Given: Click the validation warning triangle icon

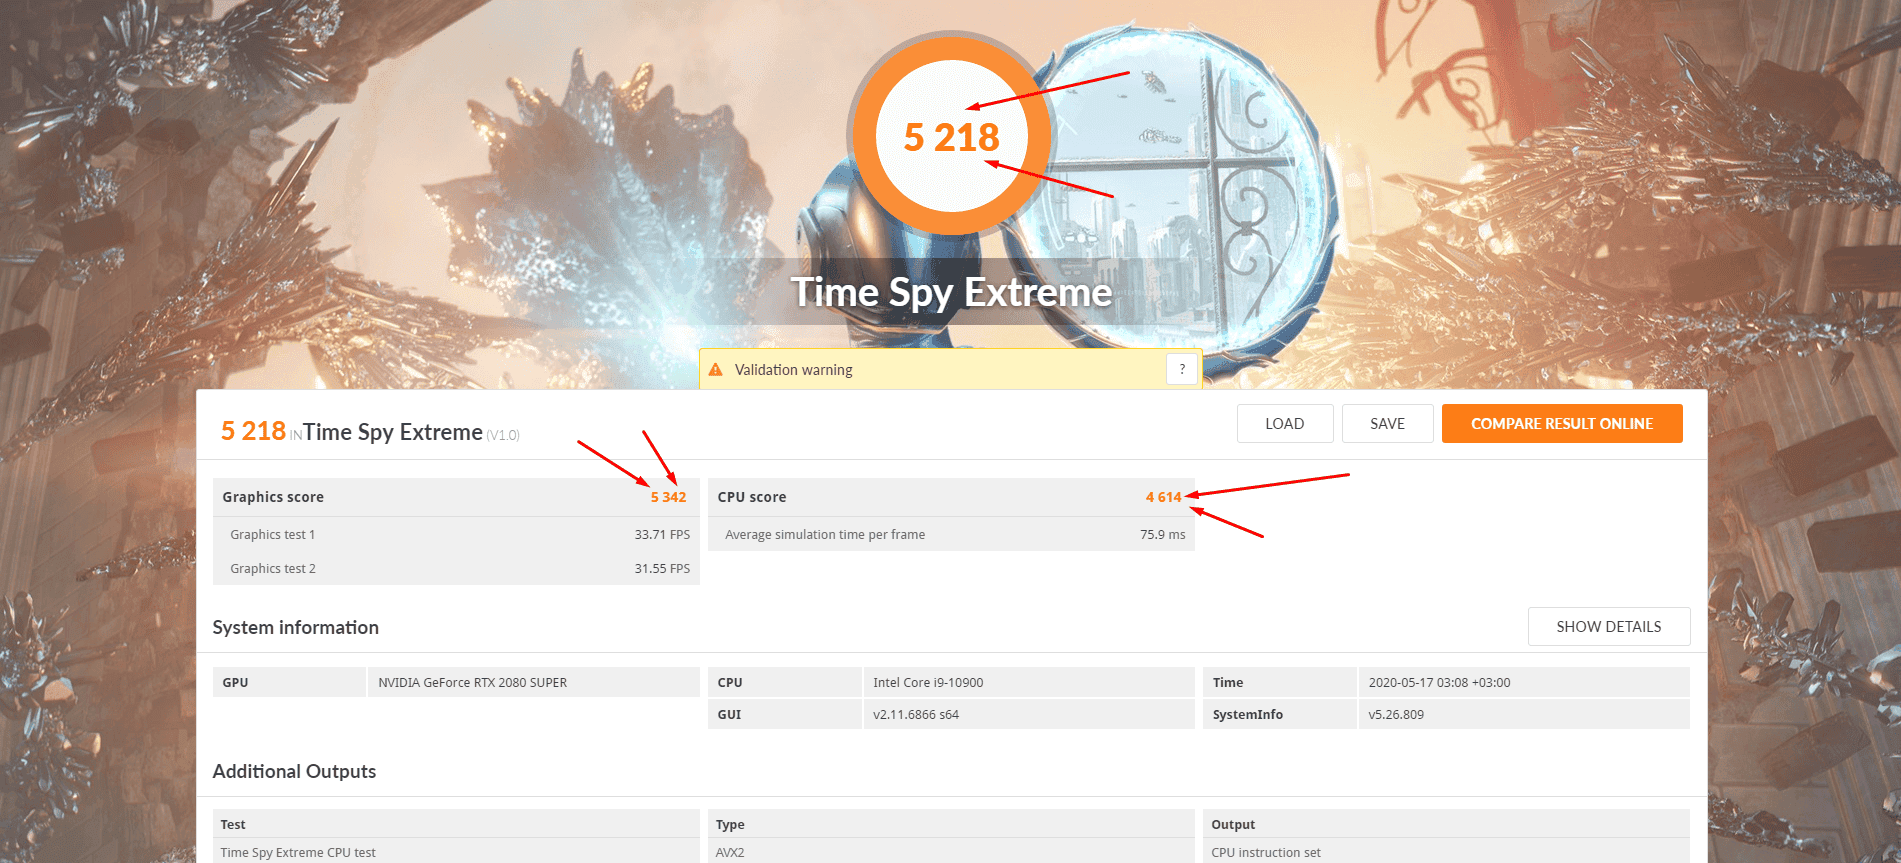Looking at the screenshot, I should 716,370.
